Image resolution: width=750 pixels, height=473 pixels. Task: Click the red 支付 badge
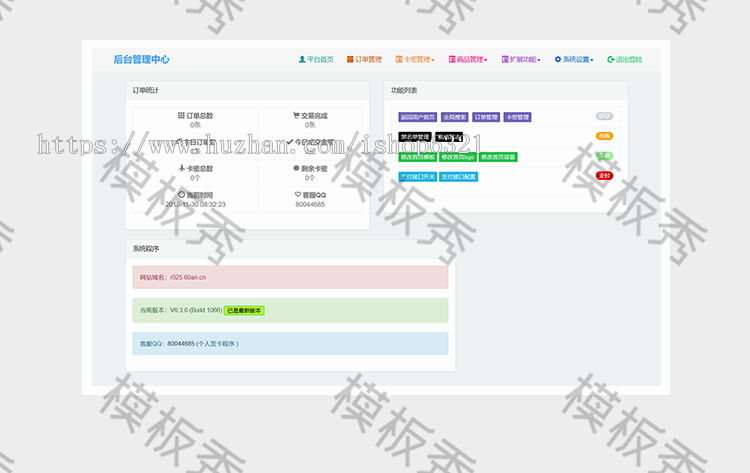pyautogui.click(x=604, y=176)
